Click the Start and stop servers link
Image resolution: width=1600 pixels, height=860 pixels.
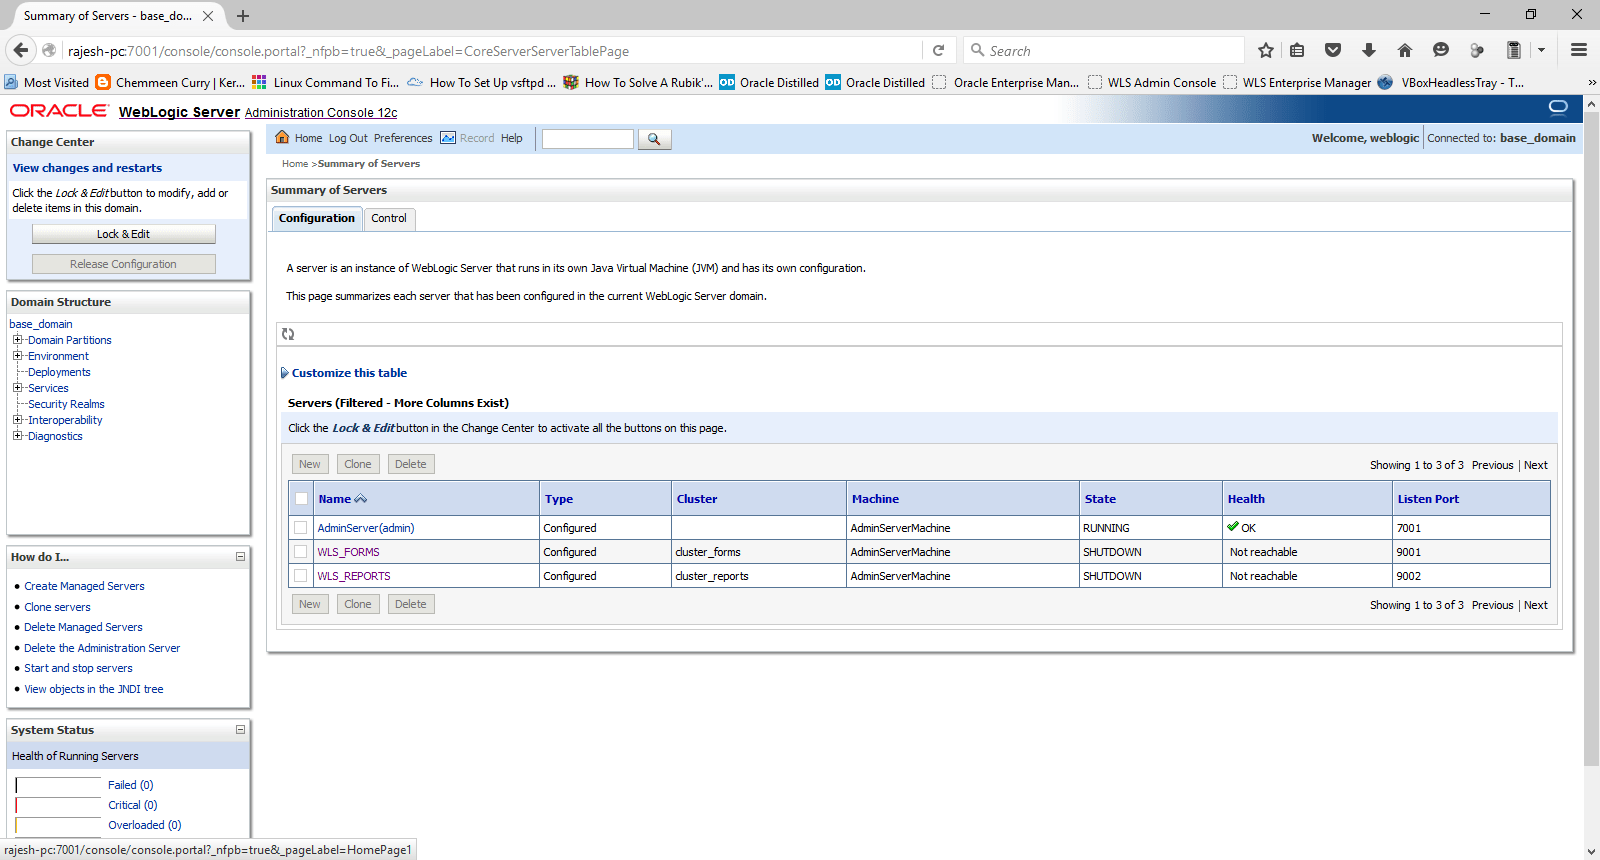pos(78,668)
